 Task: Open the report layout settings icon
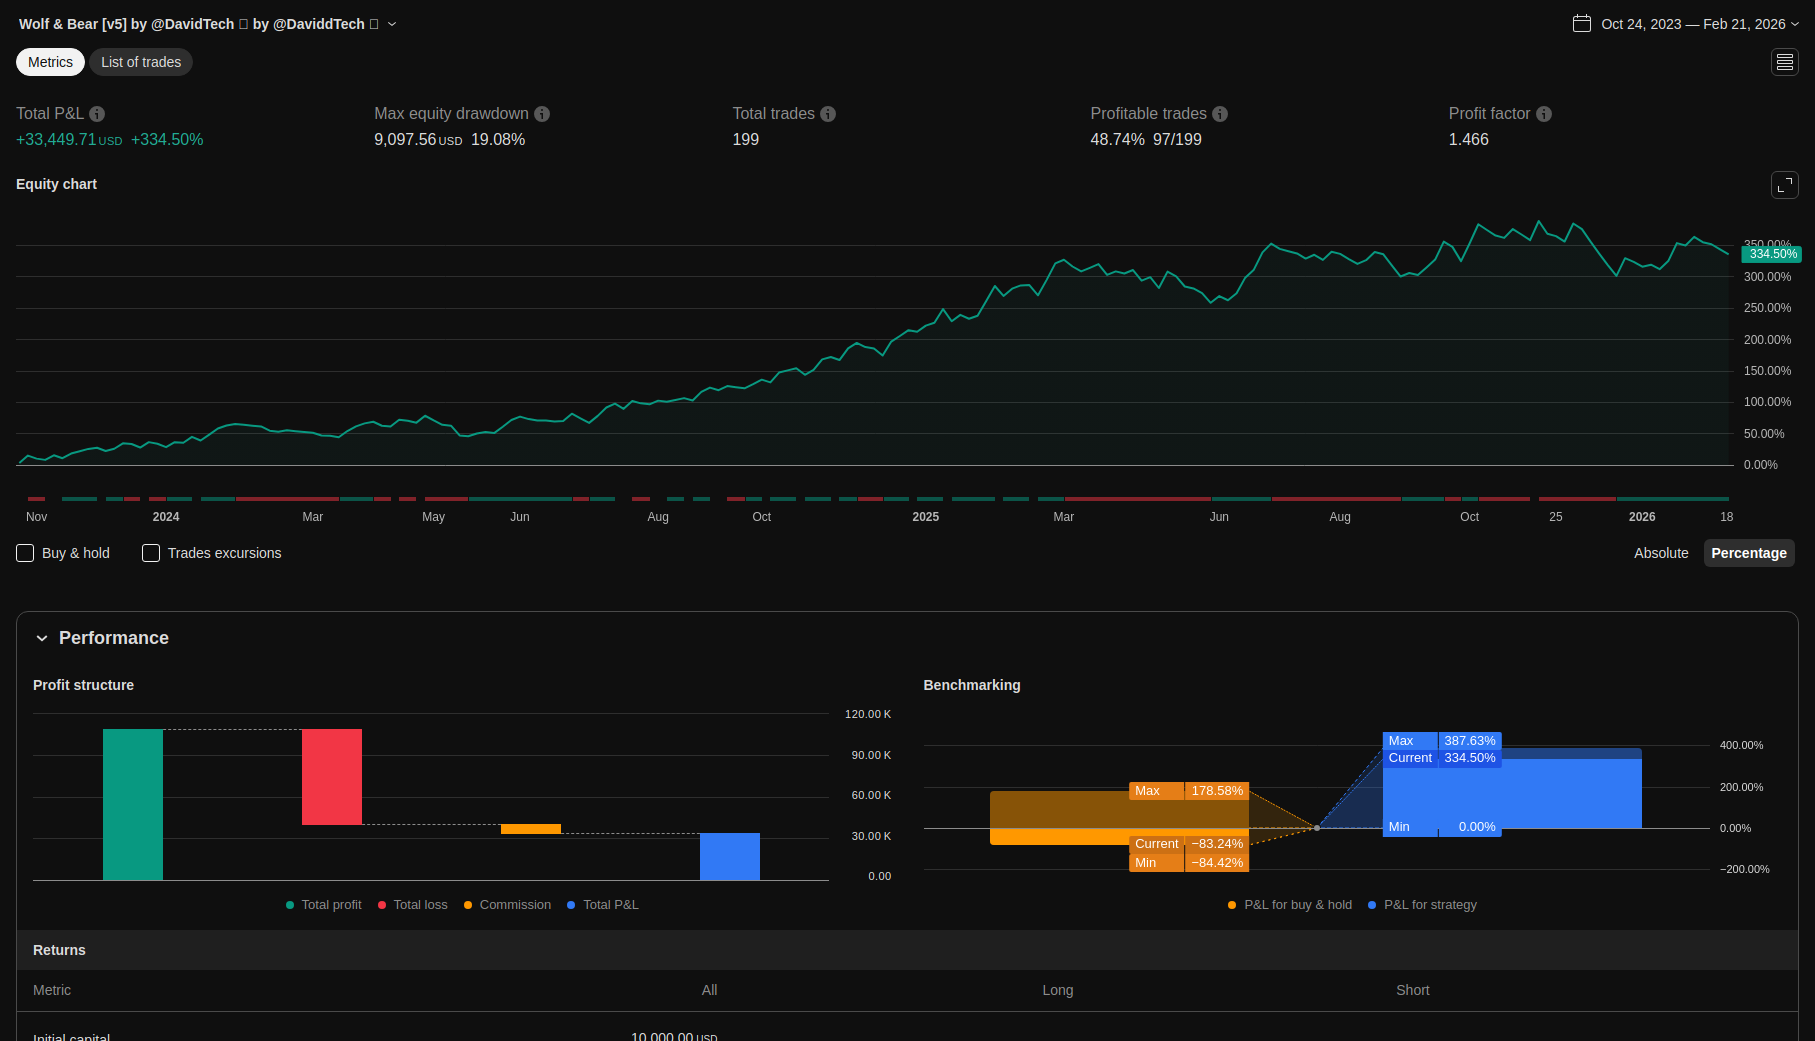[x=1784, y=62]
